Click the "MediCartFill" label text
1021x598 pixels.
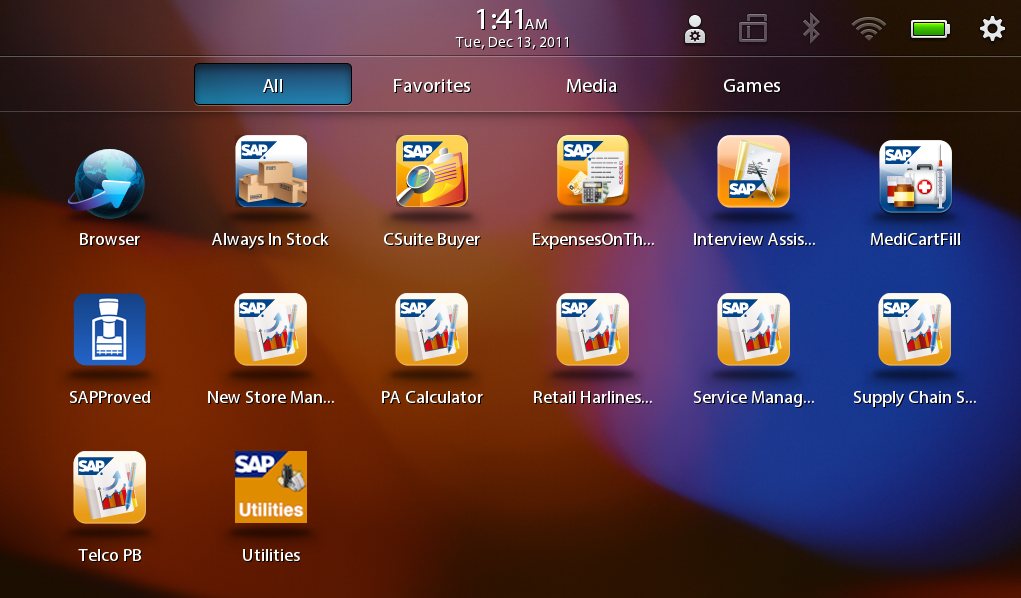(x=916, y=240)
